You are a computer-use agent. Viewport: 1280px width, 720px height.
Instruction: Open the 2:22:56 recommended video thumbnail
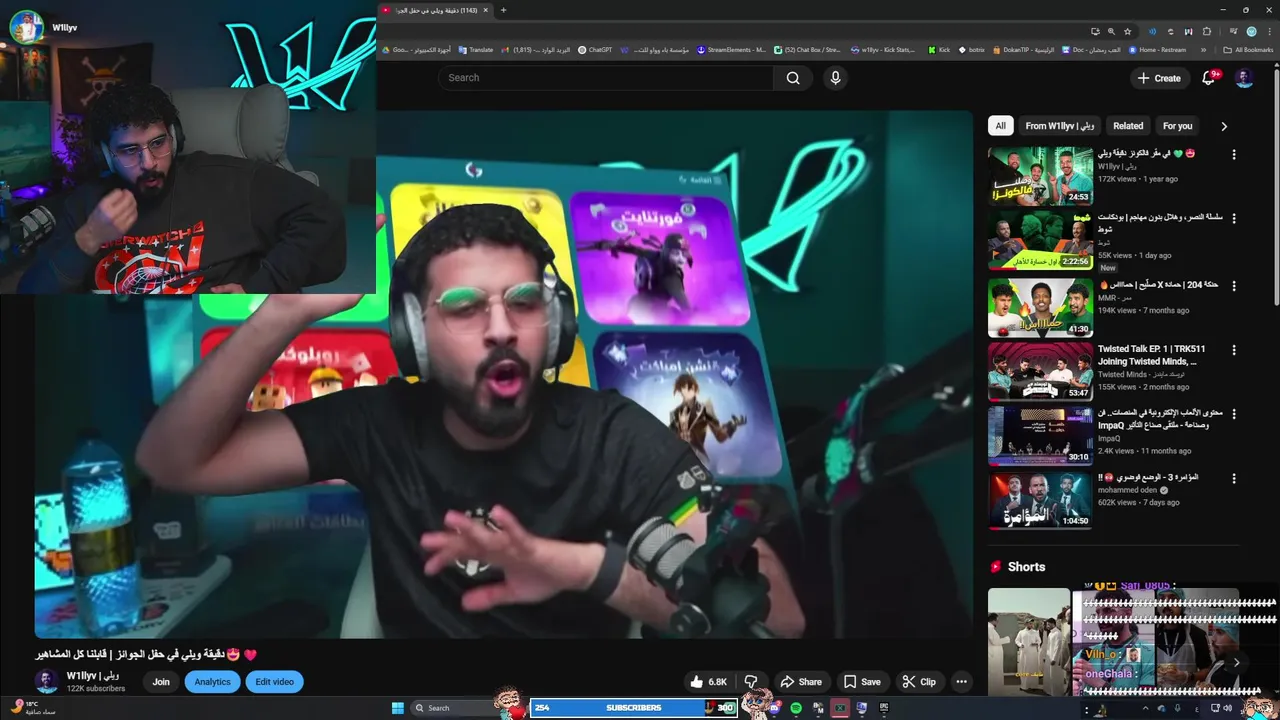(x=1040, y=240)
